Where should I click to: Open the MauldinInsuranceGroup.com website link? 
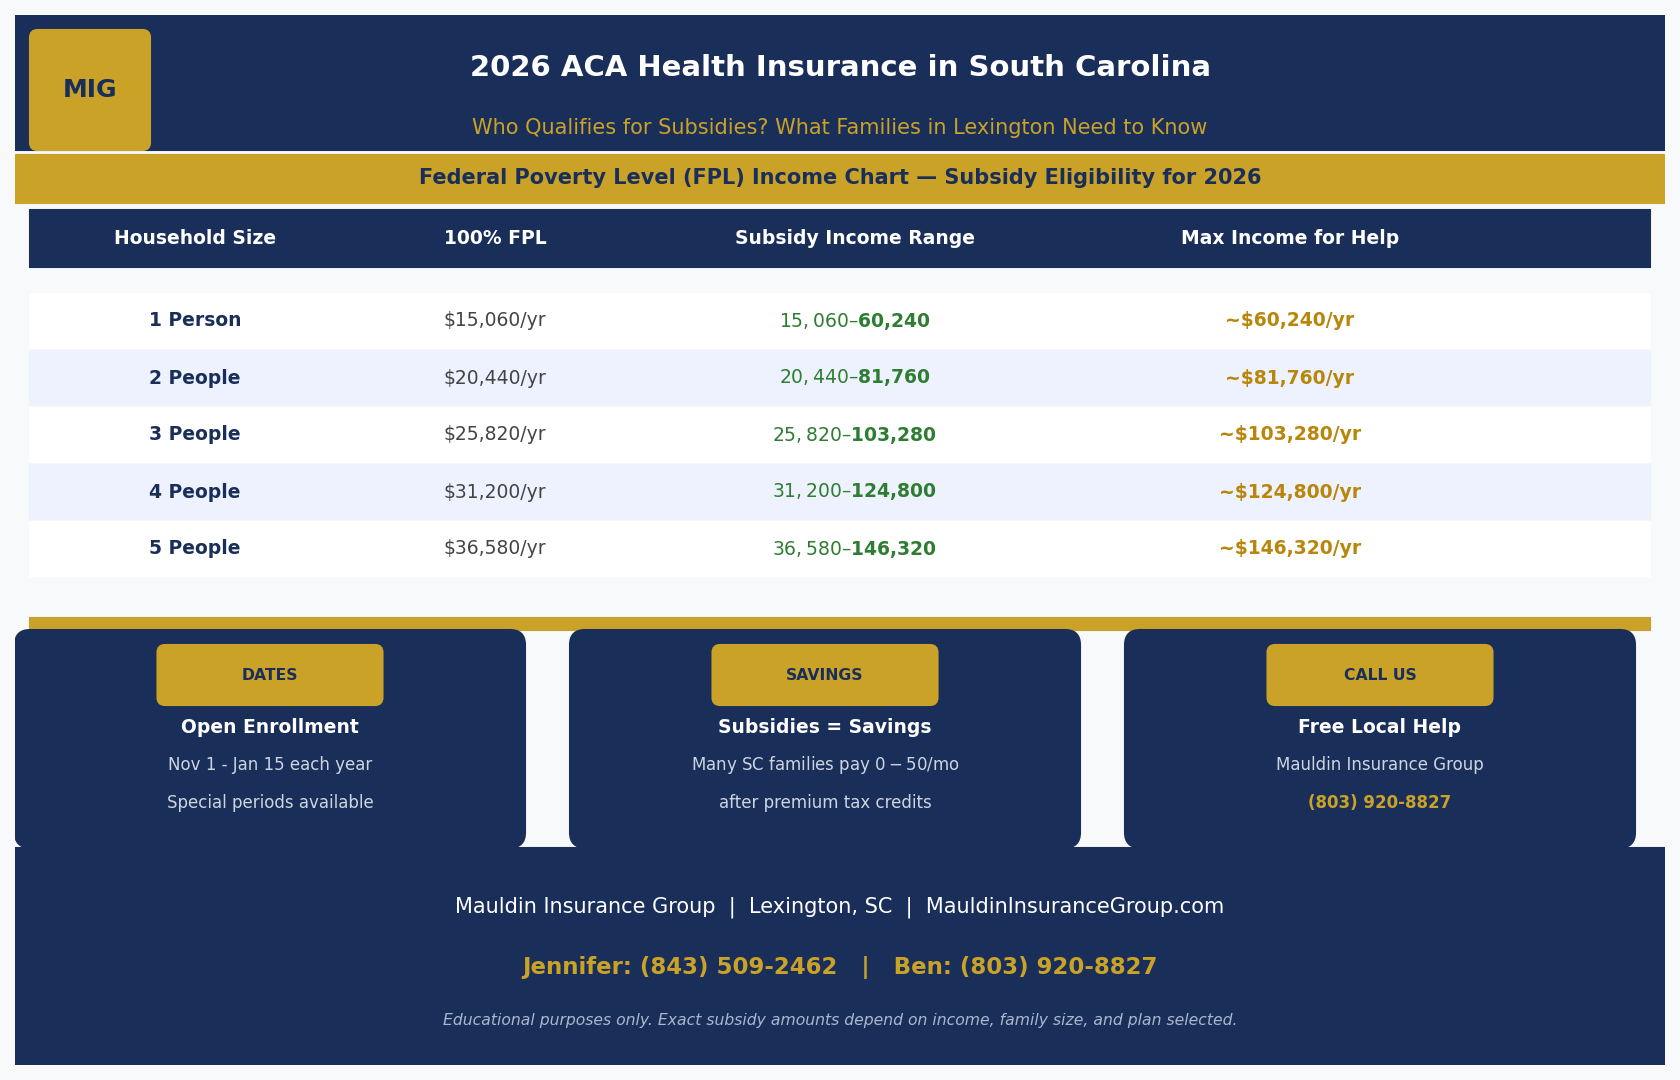[x=1075, y=907]
